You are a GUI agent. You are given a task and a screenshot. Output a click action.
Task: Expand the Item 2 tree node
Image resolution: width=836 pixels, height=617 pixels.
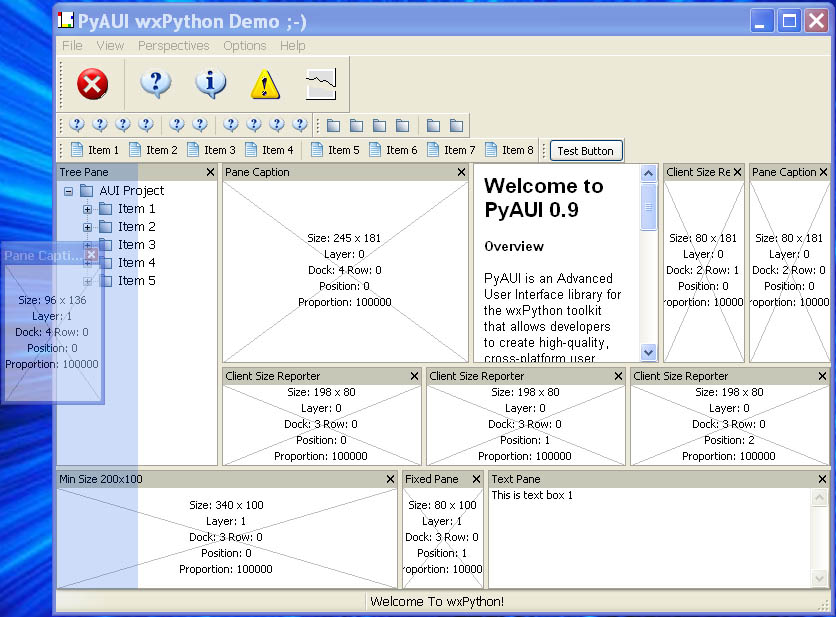click(88, 227)
